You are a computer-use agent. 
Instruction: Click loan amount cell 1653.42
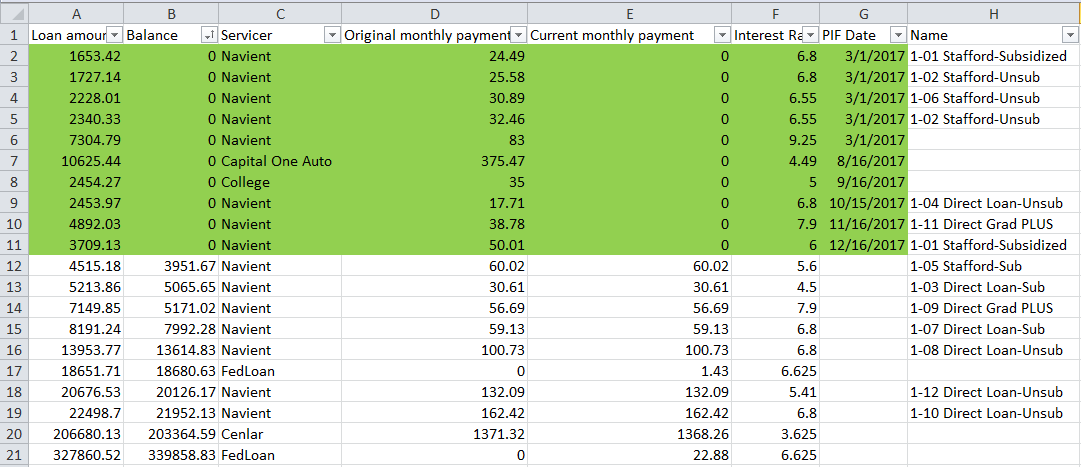(77, 56)
